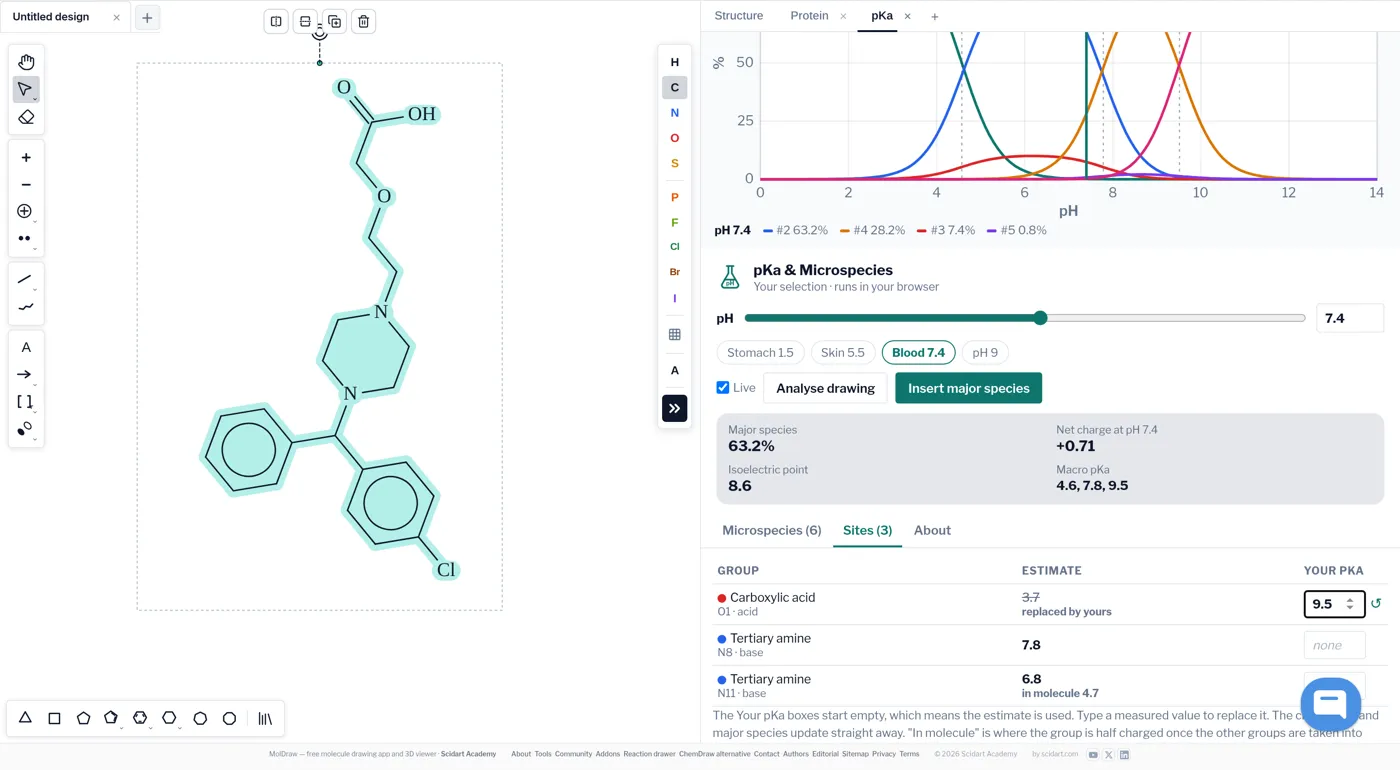This screenshot has height=770, width=1400.
Task: Insert a cyclobutane square ring
Action: (55, 718)
